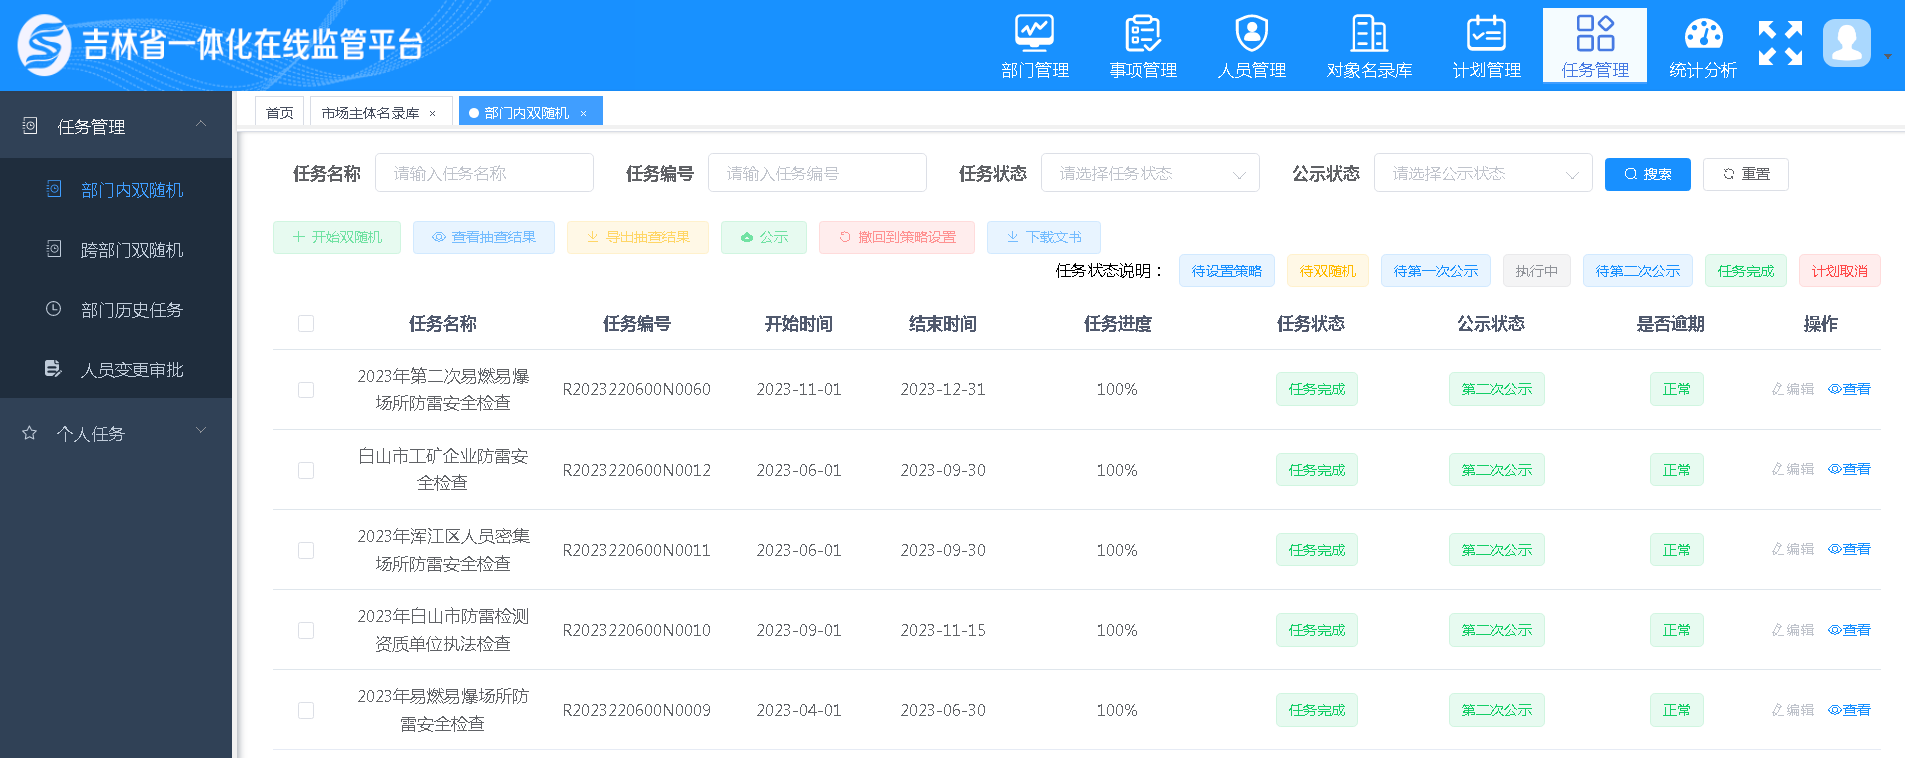The height and width of the screenshot is (758, 1905).
Task: Edit task R2023220600N0012
Action: point(1792,469)
